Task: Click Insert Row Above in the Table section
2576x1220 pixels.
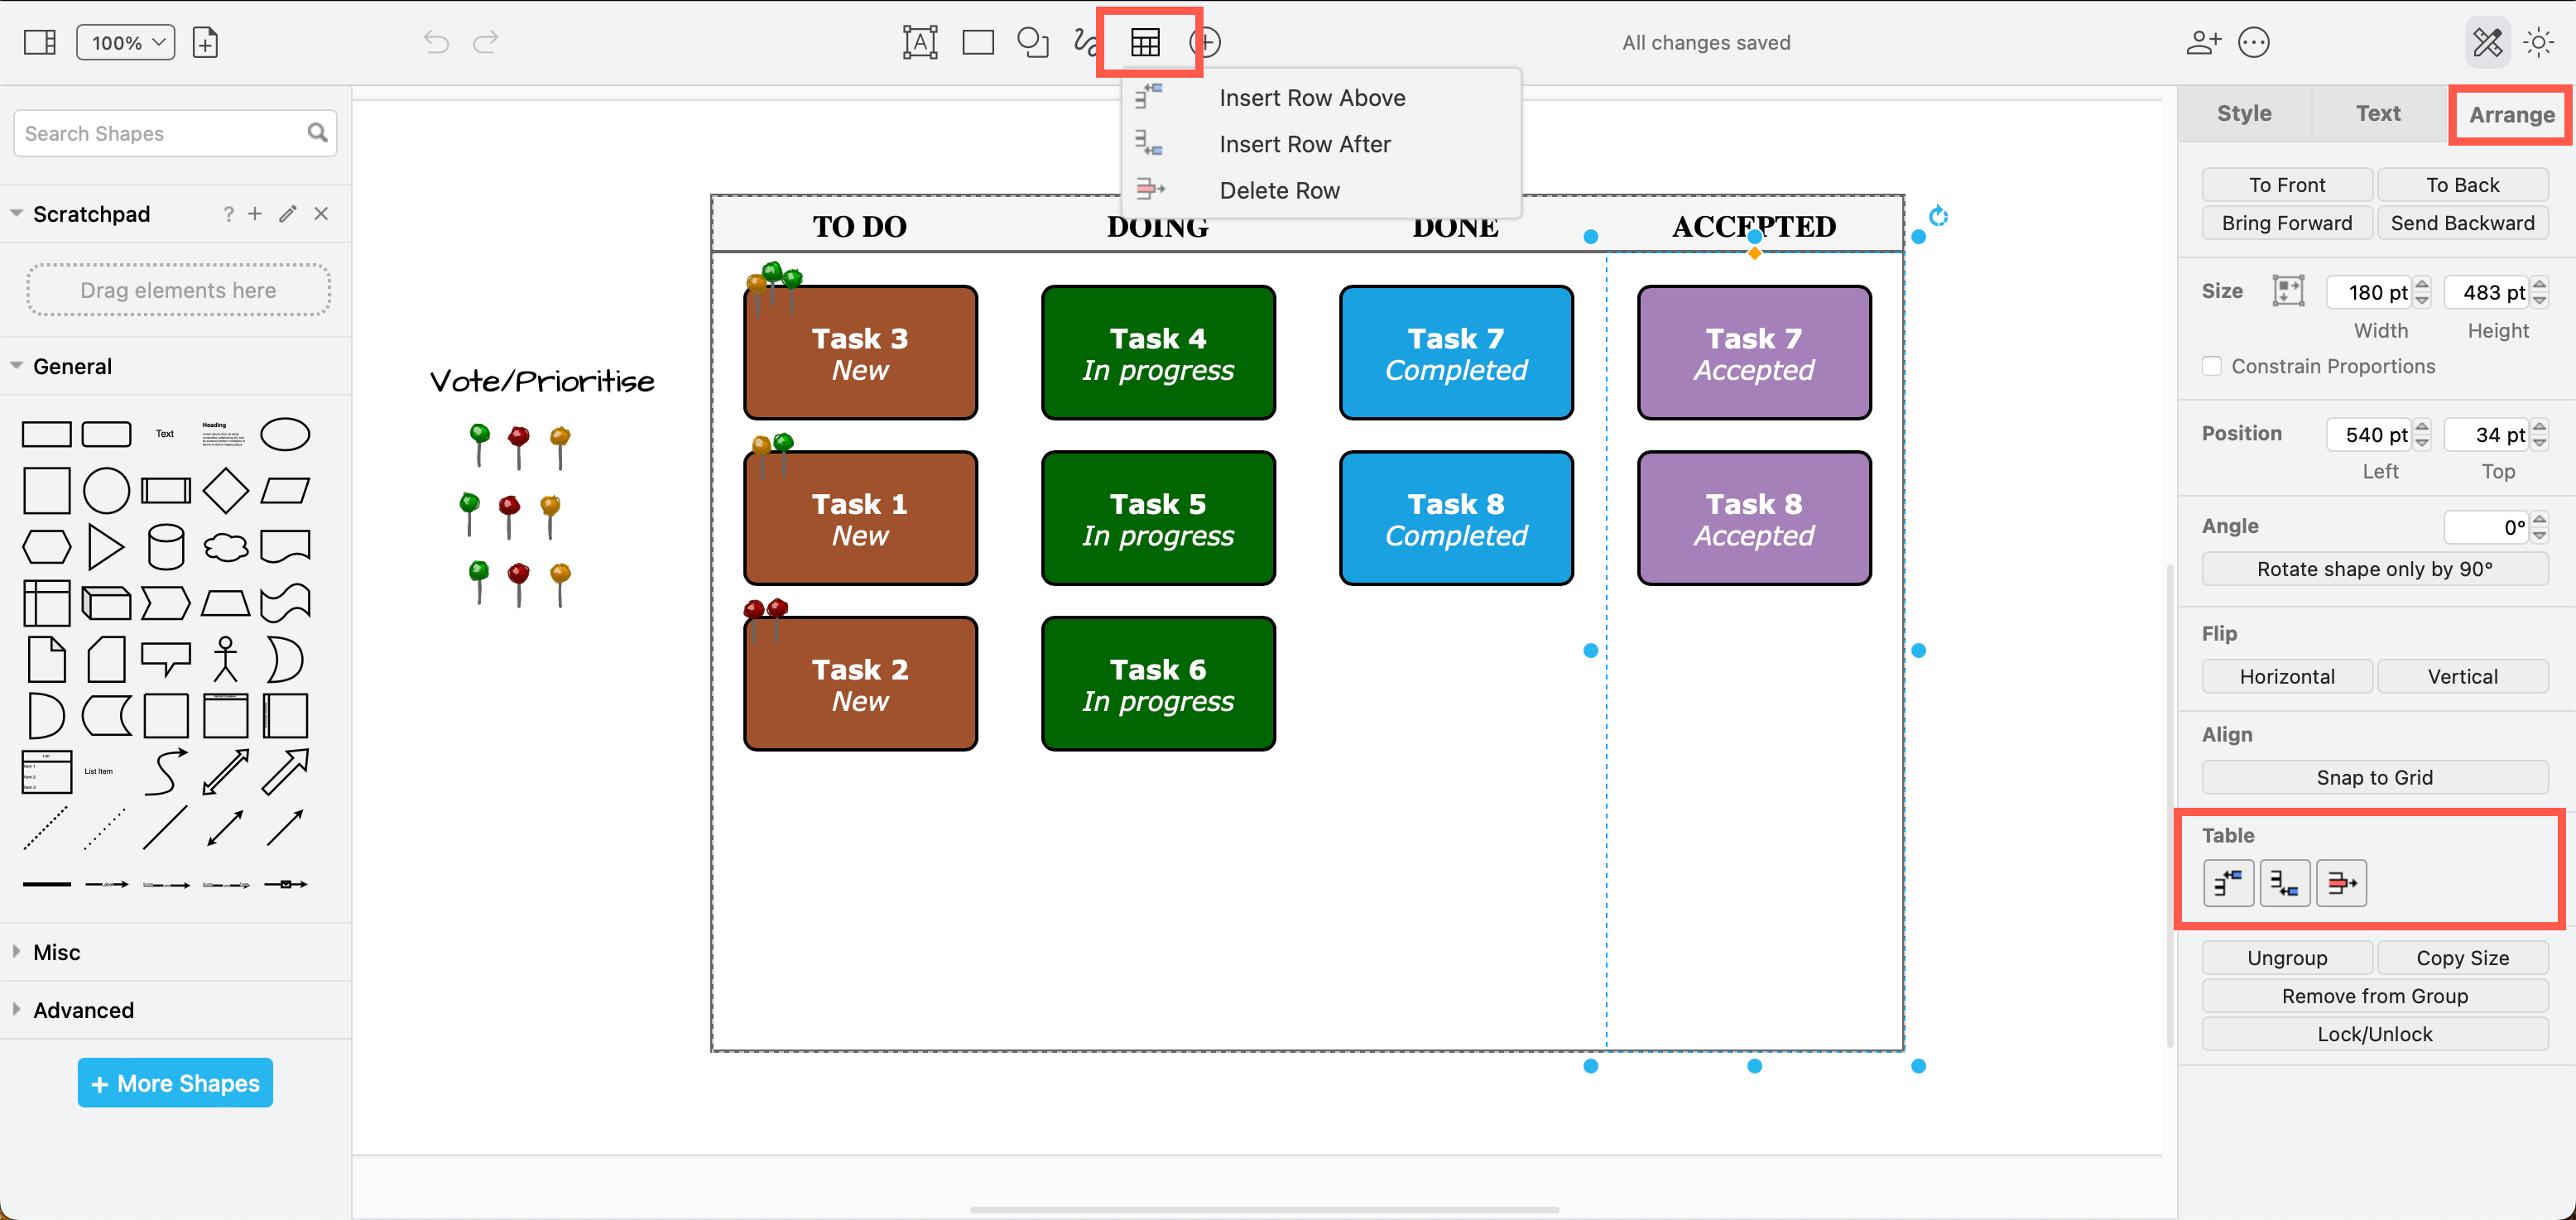Action: [2228, 883]
